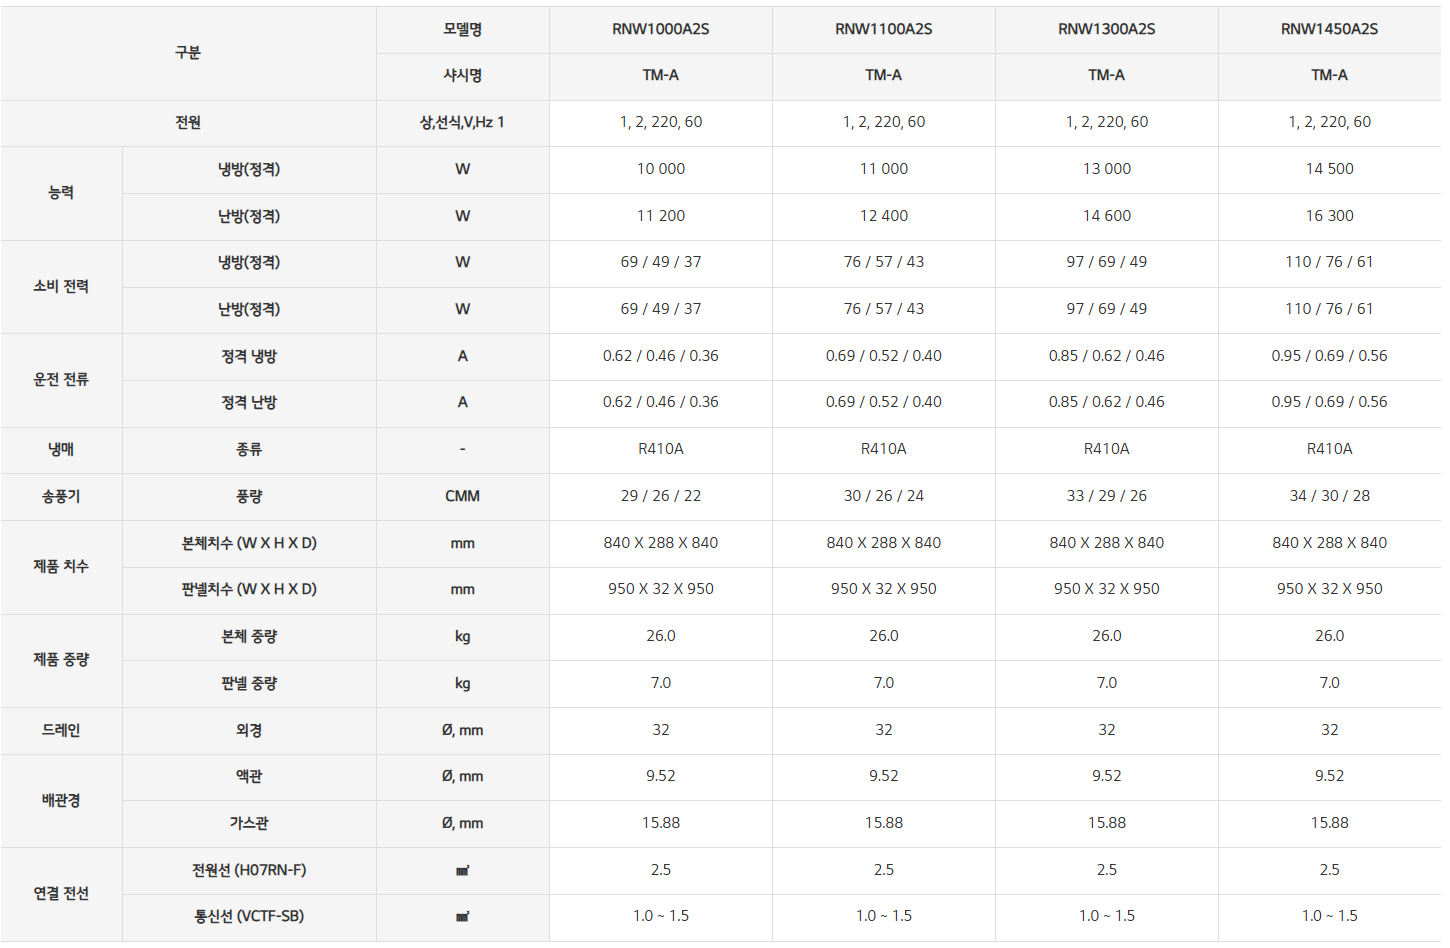
Task: Select the 운전 전류 category cell
Action: point(61,379)
